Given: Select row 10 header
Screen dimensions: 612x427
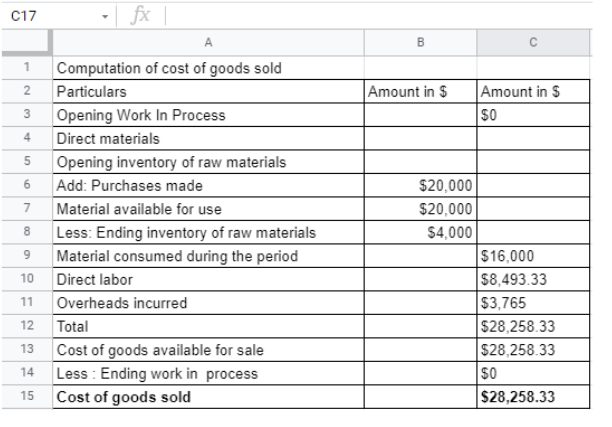Looking at the screenshot, I should click(27, 279).
